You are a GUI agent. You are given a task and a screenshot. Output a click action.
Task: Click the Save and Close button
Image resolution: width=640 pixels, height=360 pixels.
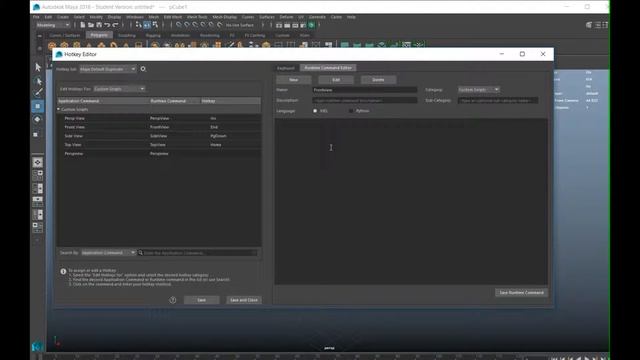point(244,300)
